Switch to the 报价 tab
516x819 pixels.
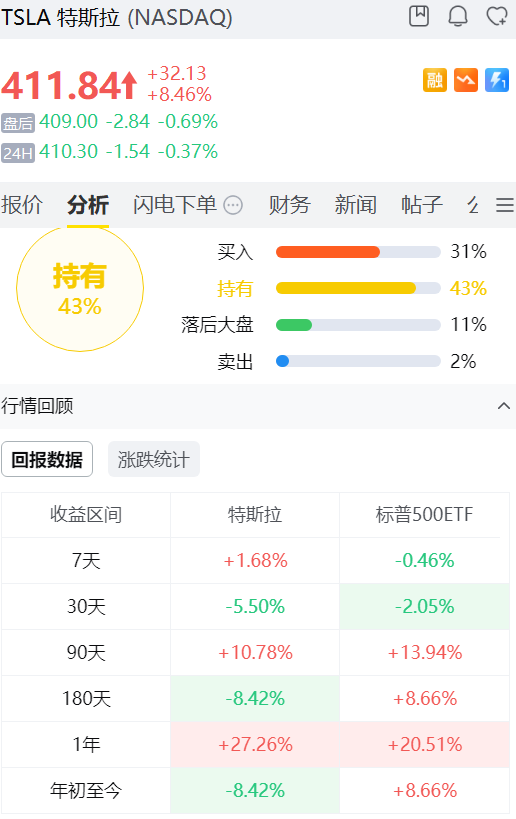click(21, 205)
